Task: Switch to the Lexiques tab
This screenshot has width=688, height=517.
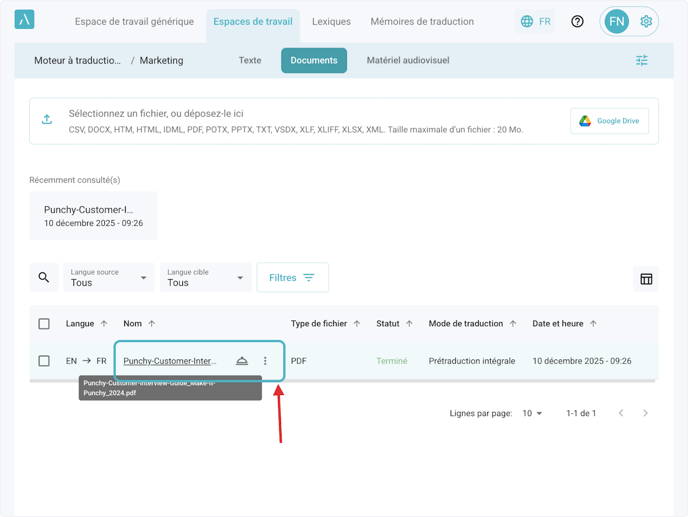Action: tap(331, 21)
